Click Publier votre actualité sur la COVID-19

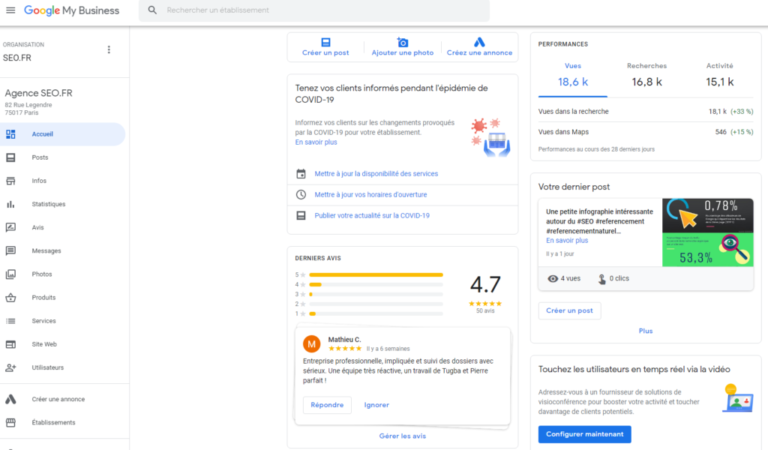[372, 215]
